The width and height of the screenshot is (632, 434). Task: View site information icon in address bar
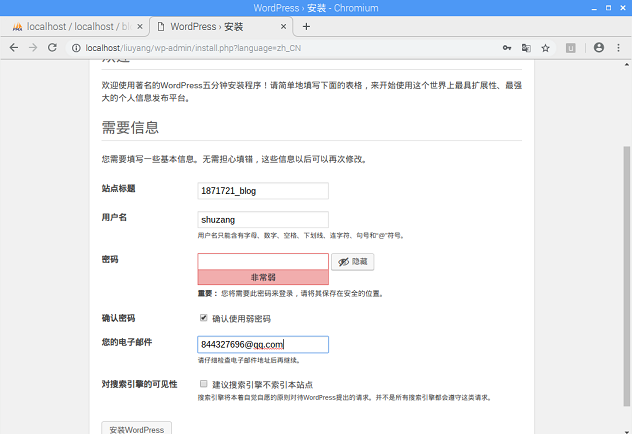pyautogui.click(x=76, y=48)
